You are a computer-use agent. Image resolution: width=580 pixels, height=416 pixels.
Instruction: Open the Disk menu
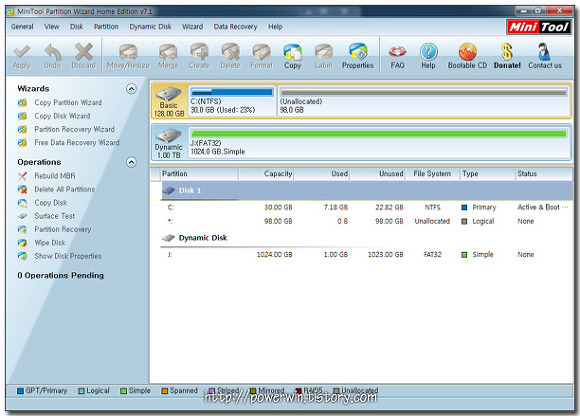pos(77,27)
